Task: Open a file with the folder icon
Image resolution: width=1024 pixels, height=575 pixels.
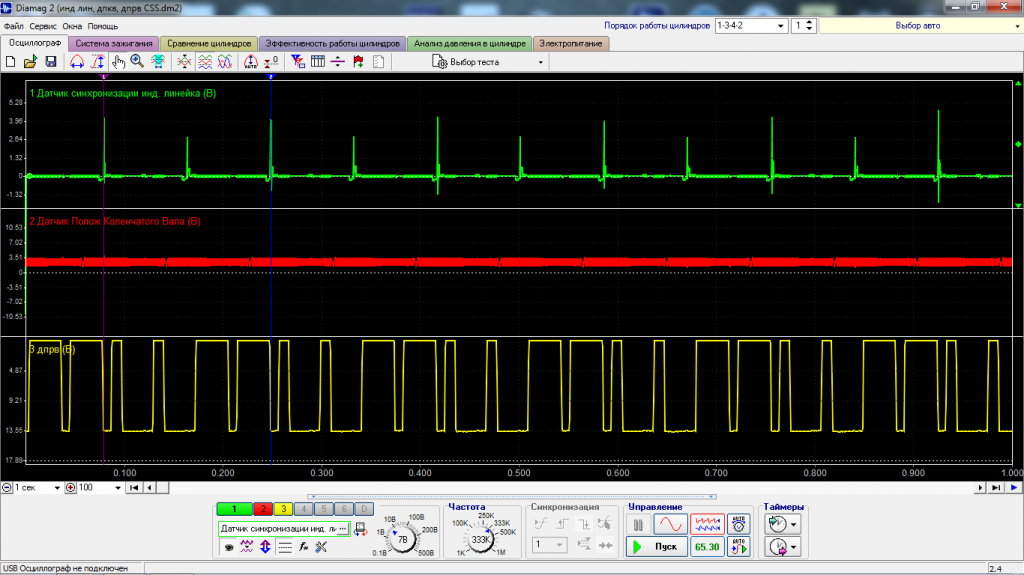Action: [x=30, y=62]
